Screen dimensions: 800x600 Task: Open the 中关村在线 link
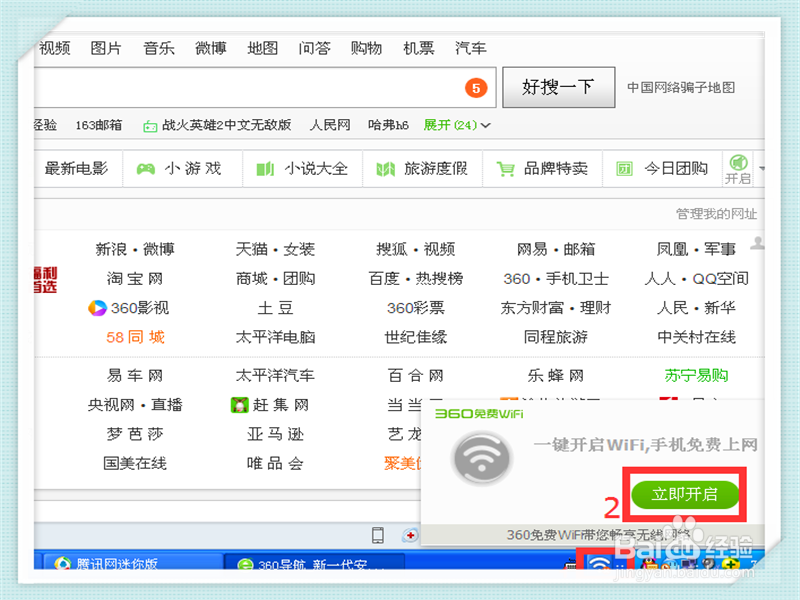coord(696,337)
